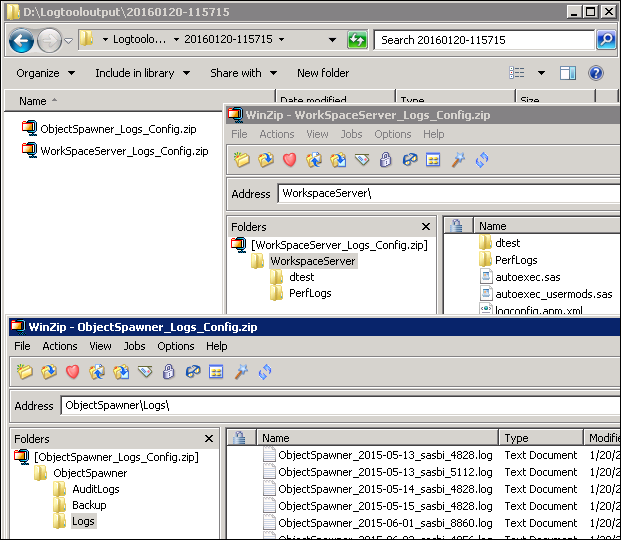Viewport: 621px width, 540px height.
Task: Click lock Encrypt icon in ObjectSpawner WinZip toolbar
Action: coord(169,372)
